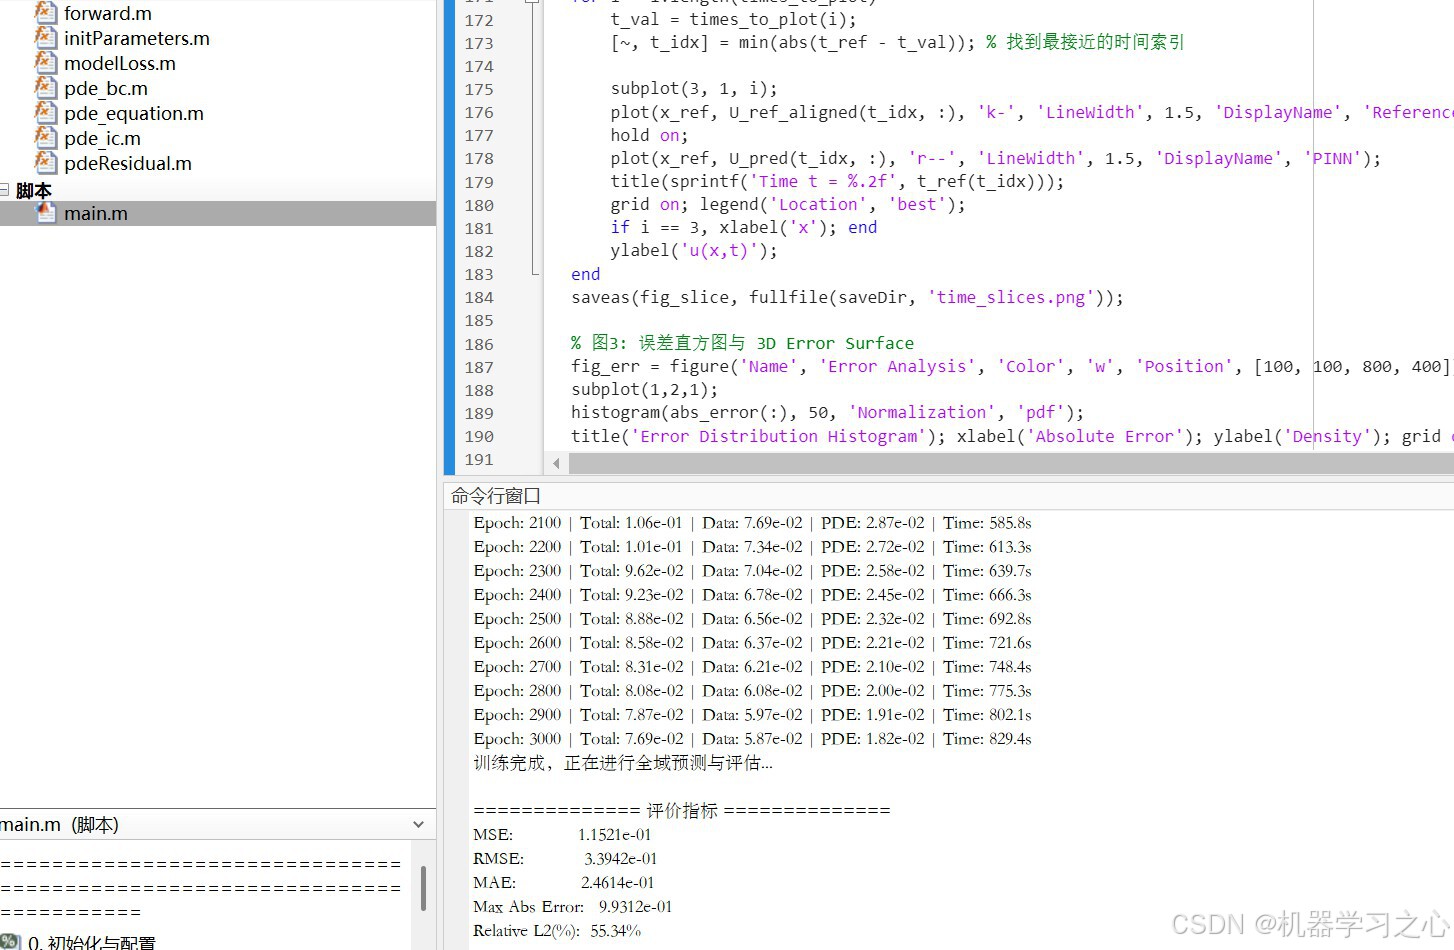Click the histogram(abs_error(:), 50...) code line
Viewport: 1454px width, 950px height.
[827, 412]
